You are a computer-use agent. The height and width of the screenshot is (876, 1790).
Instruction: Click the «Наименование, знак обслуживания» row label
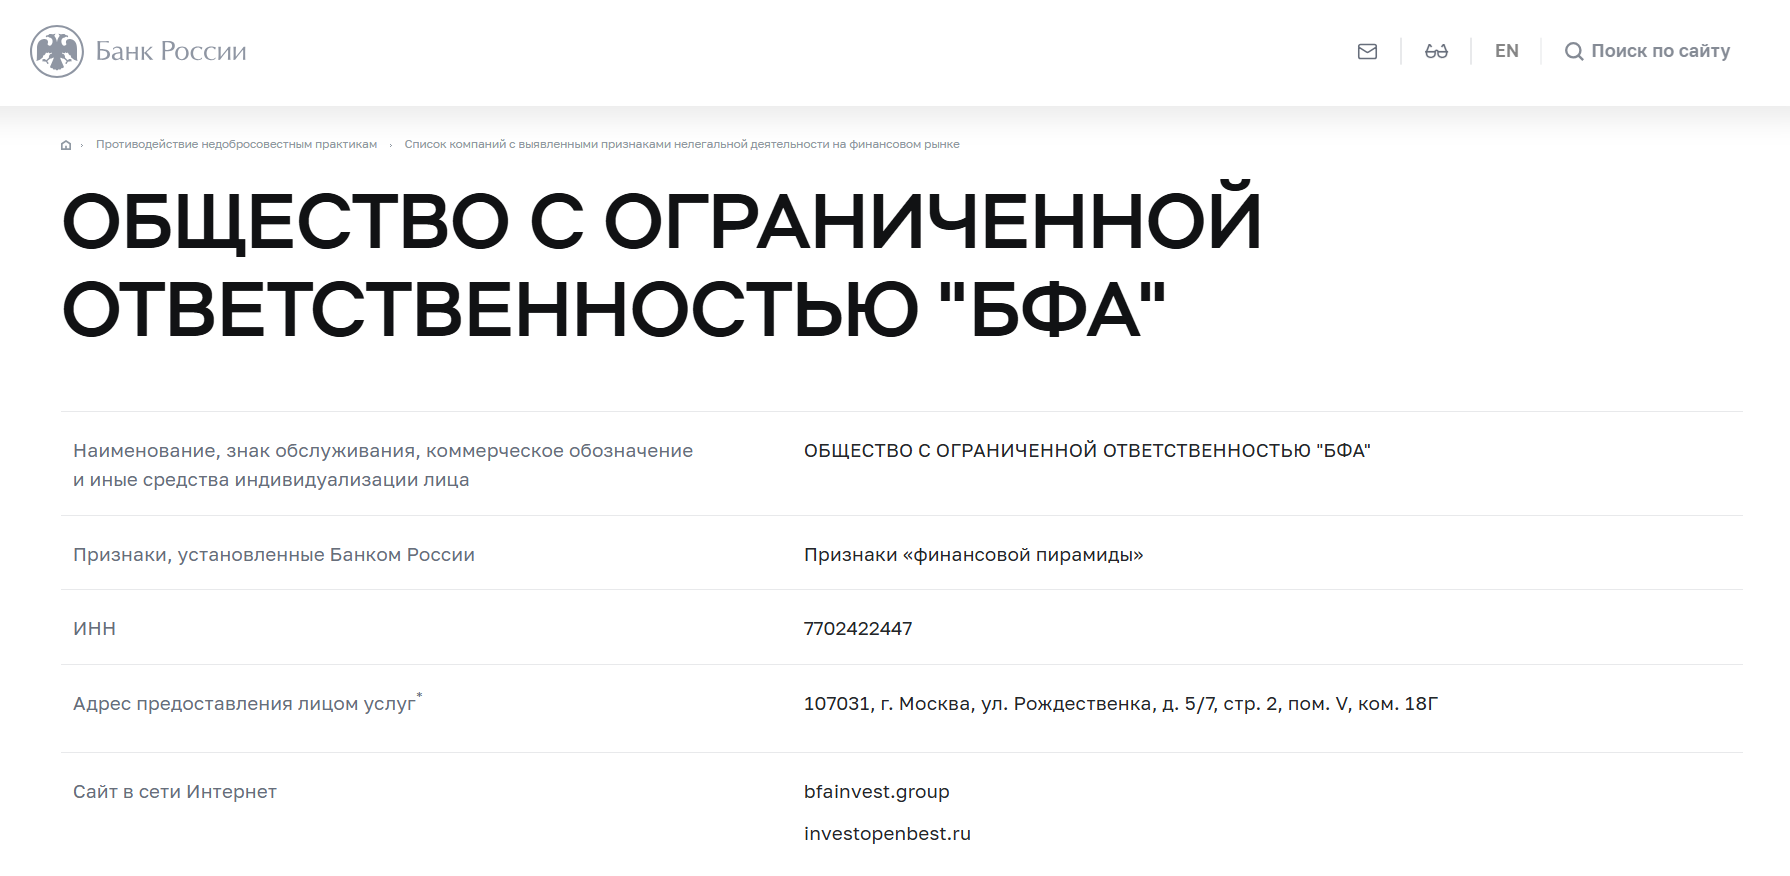[x=383, y=465]
